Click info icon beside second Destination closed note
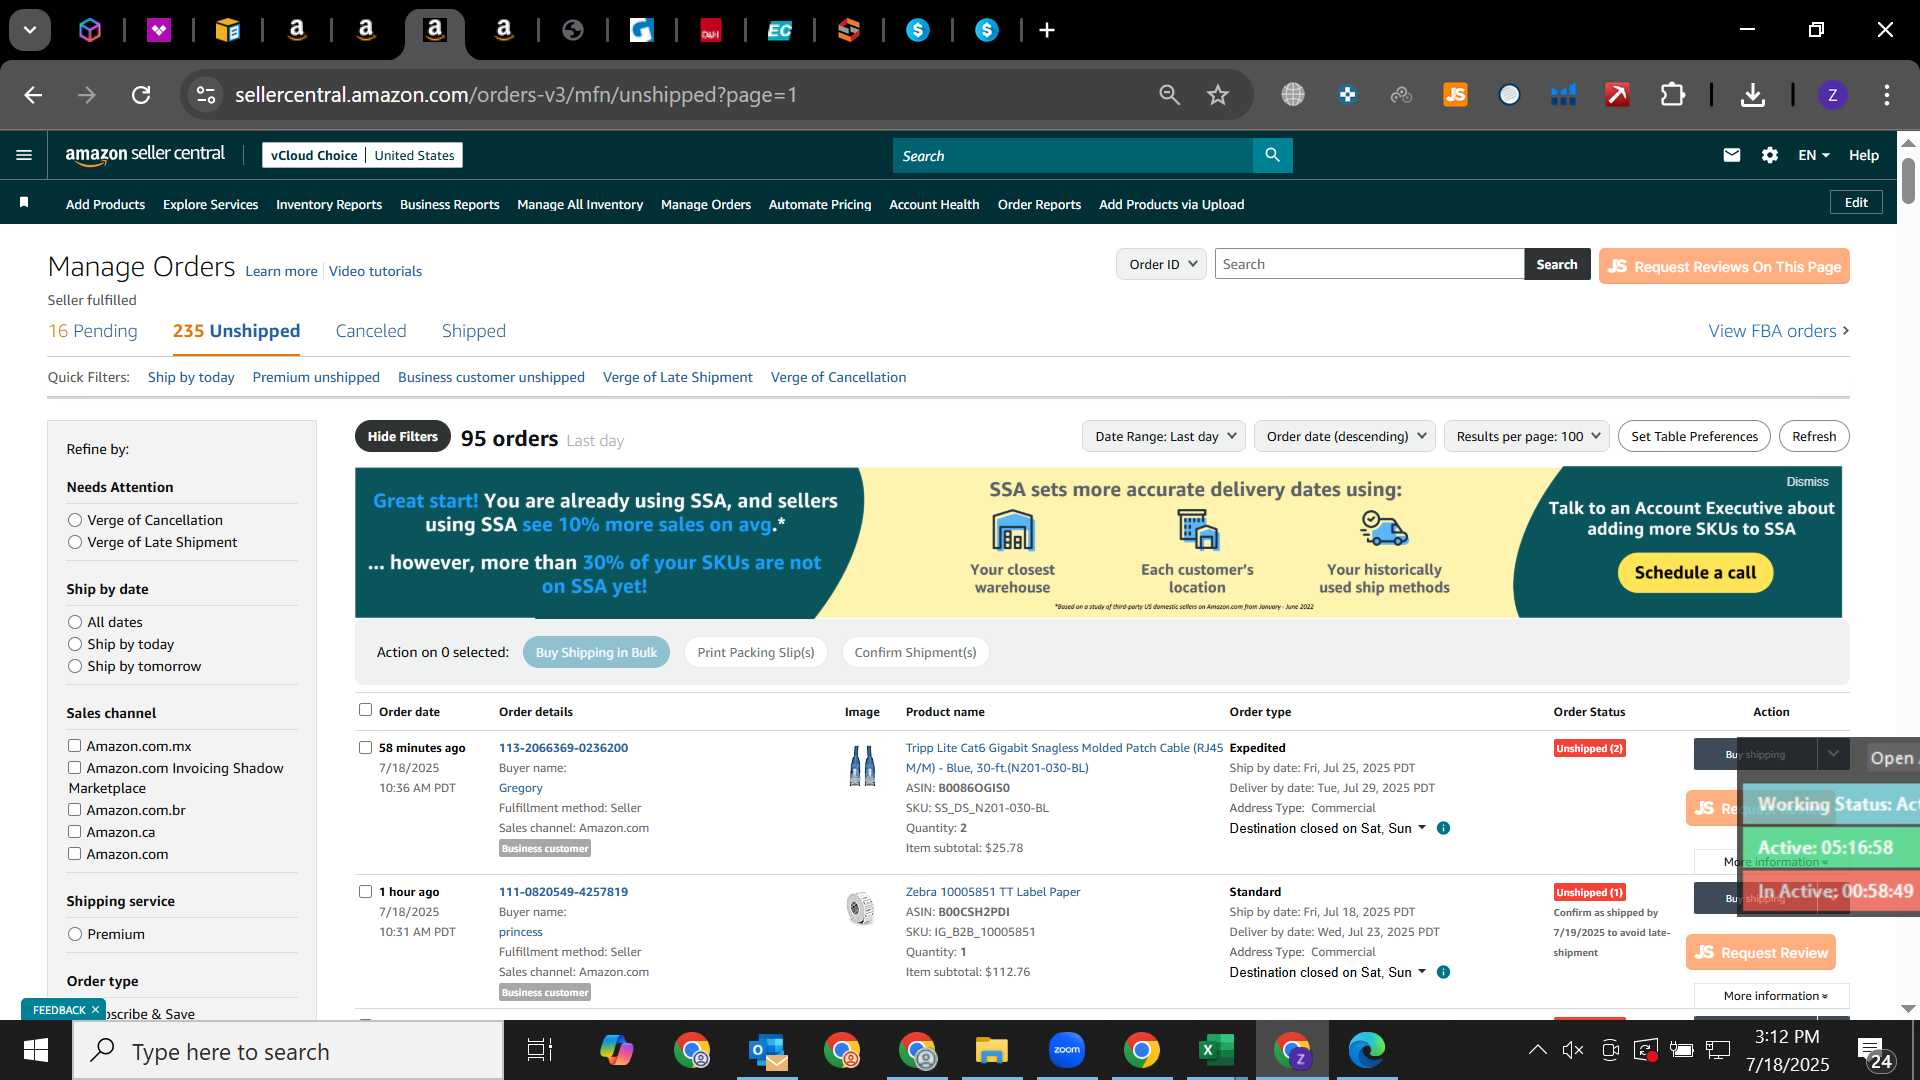 tap(1443, 972)
